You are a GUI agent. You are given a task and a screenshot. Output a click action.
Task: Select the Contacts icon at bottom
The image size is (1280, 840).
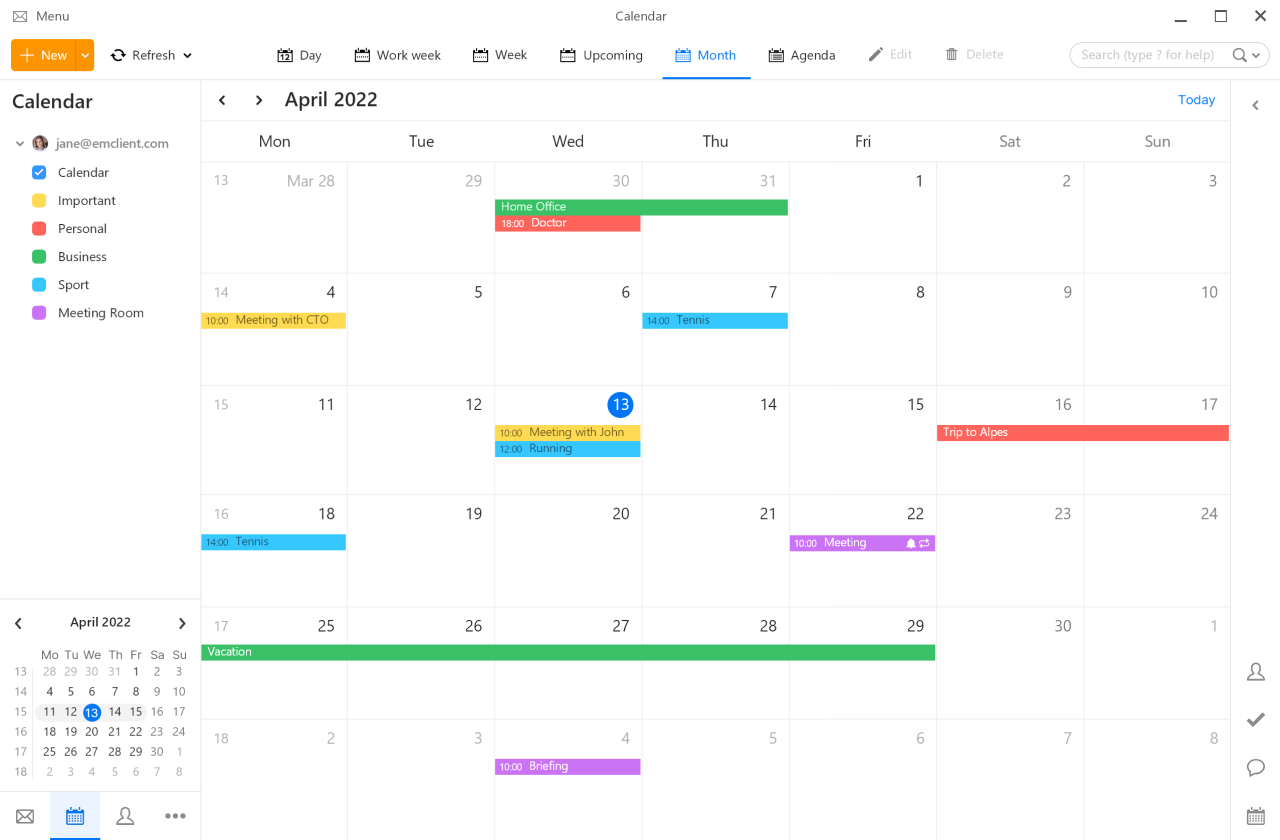pyautogui.click(x=124, y=816)
